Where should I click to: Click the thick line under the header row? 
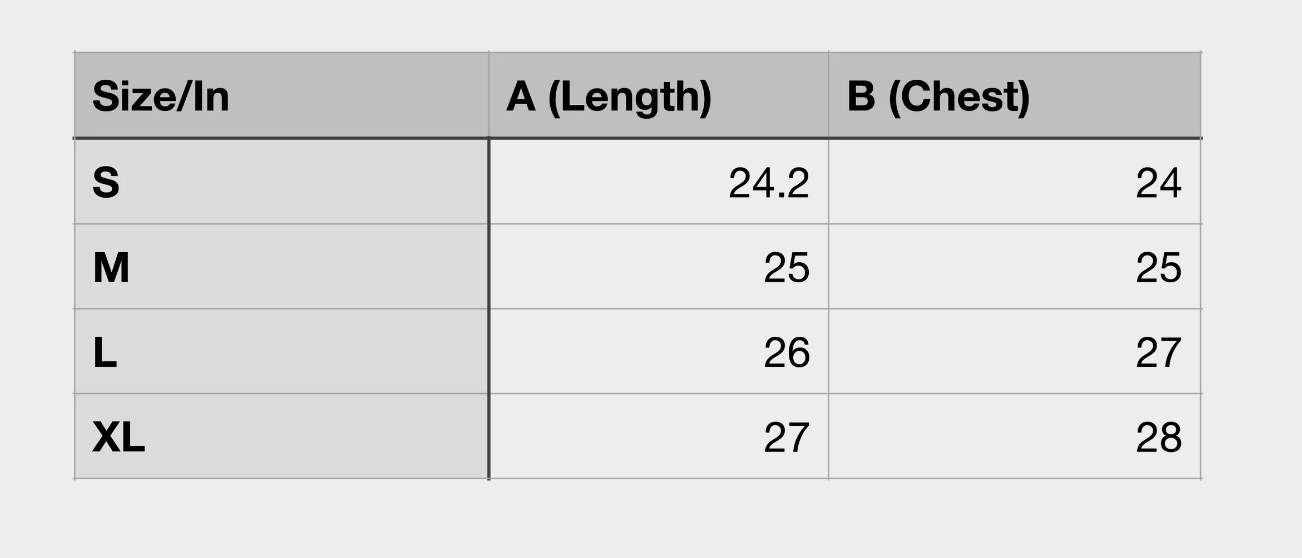point(637,138)
